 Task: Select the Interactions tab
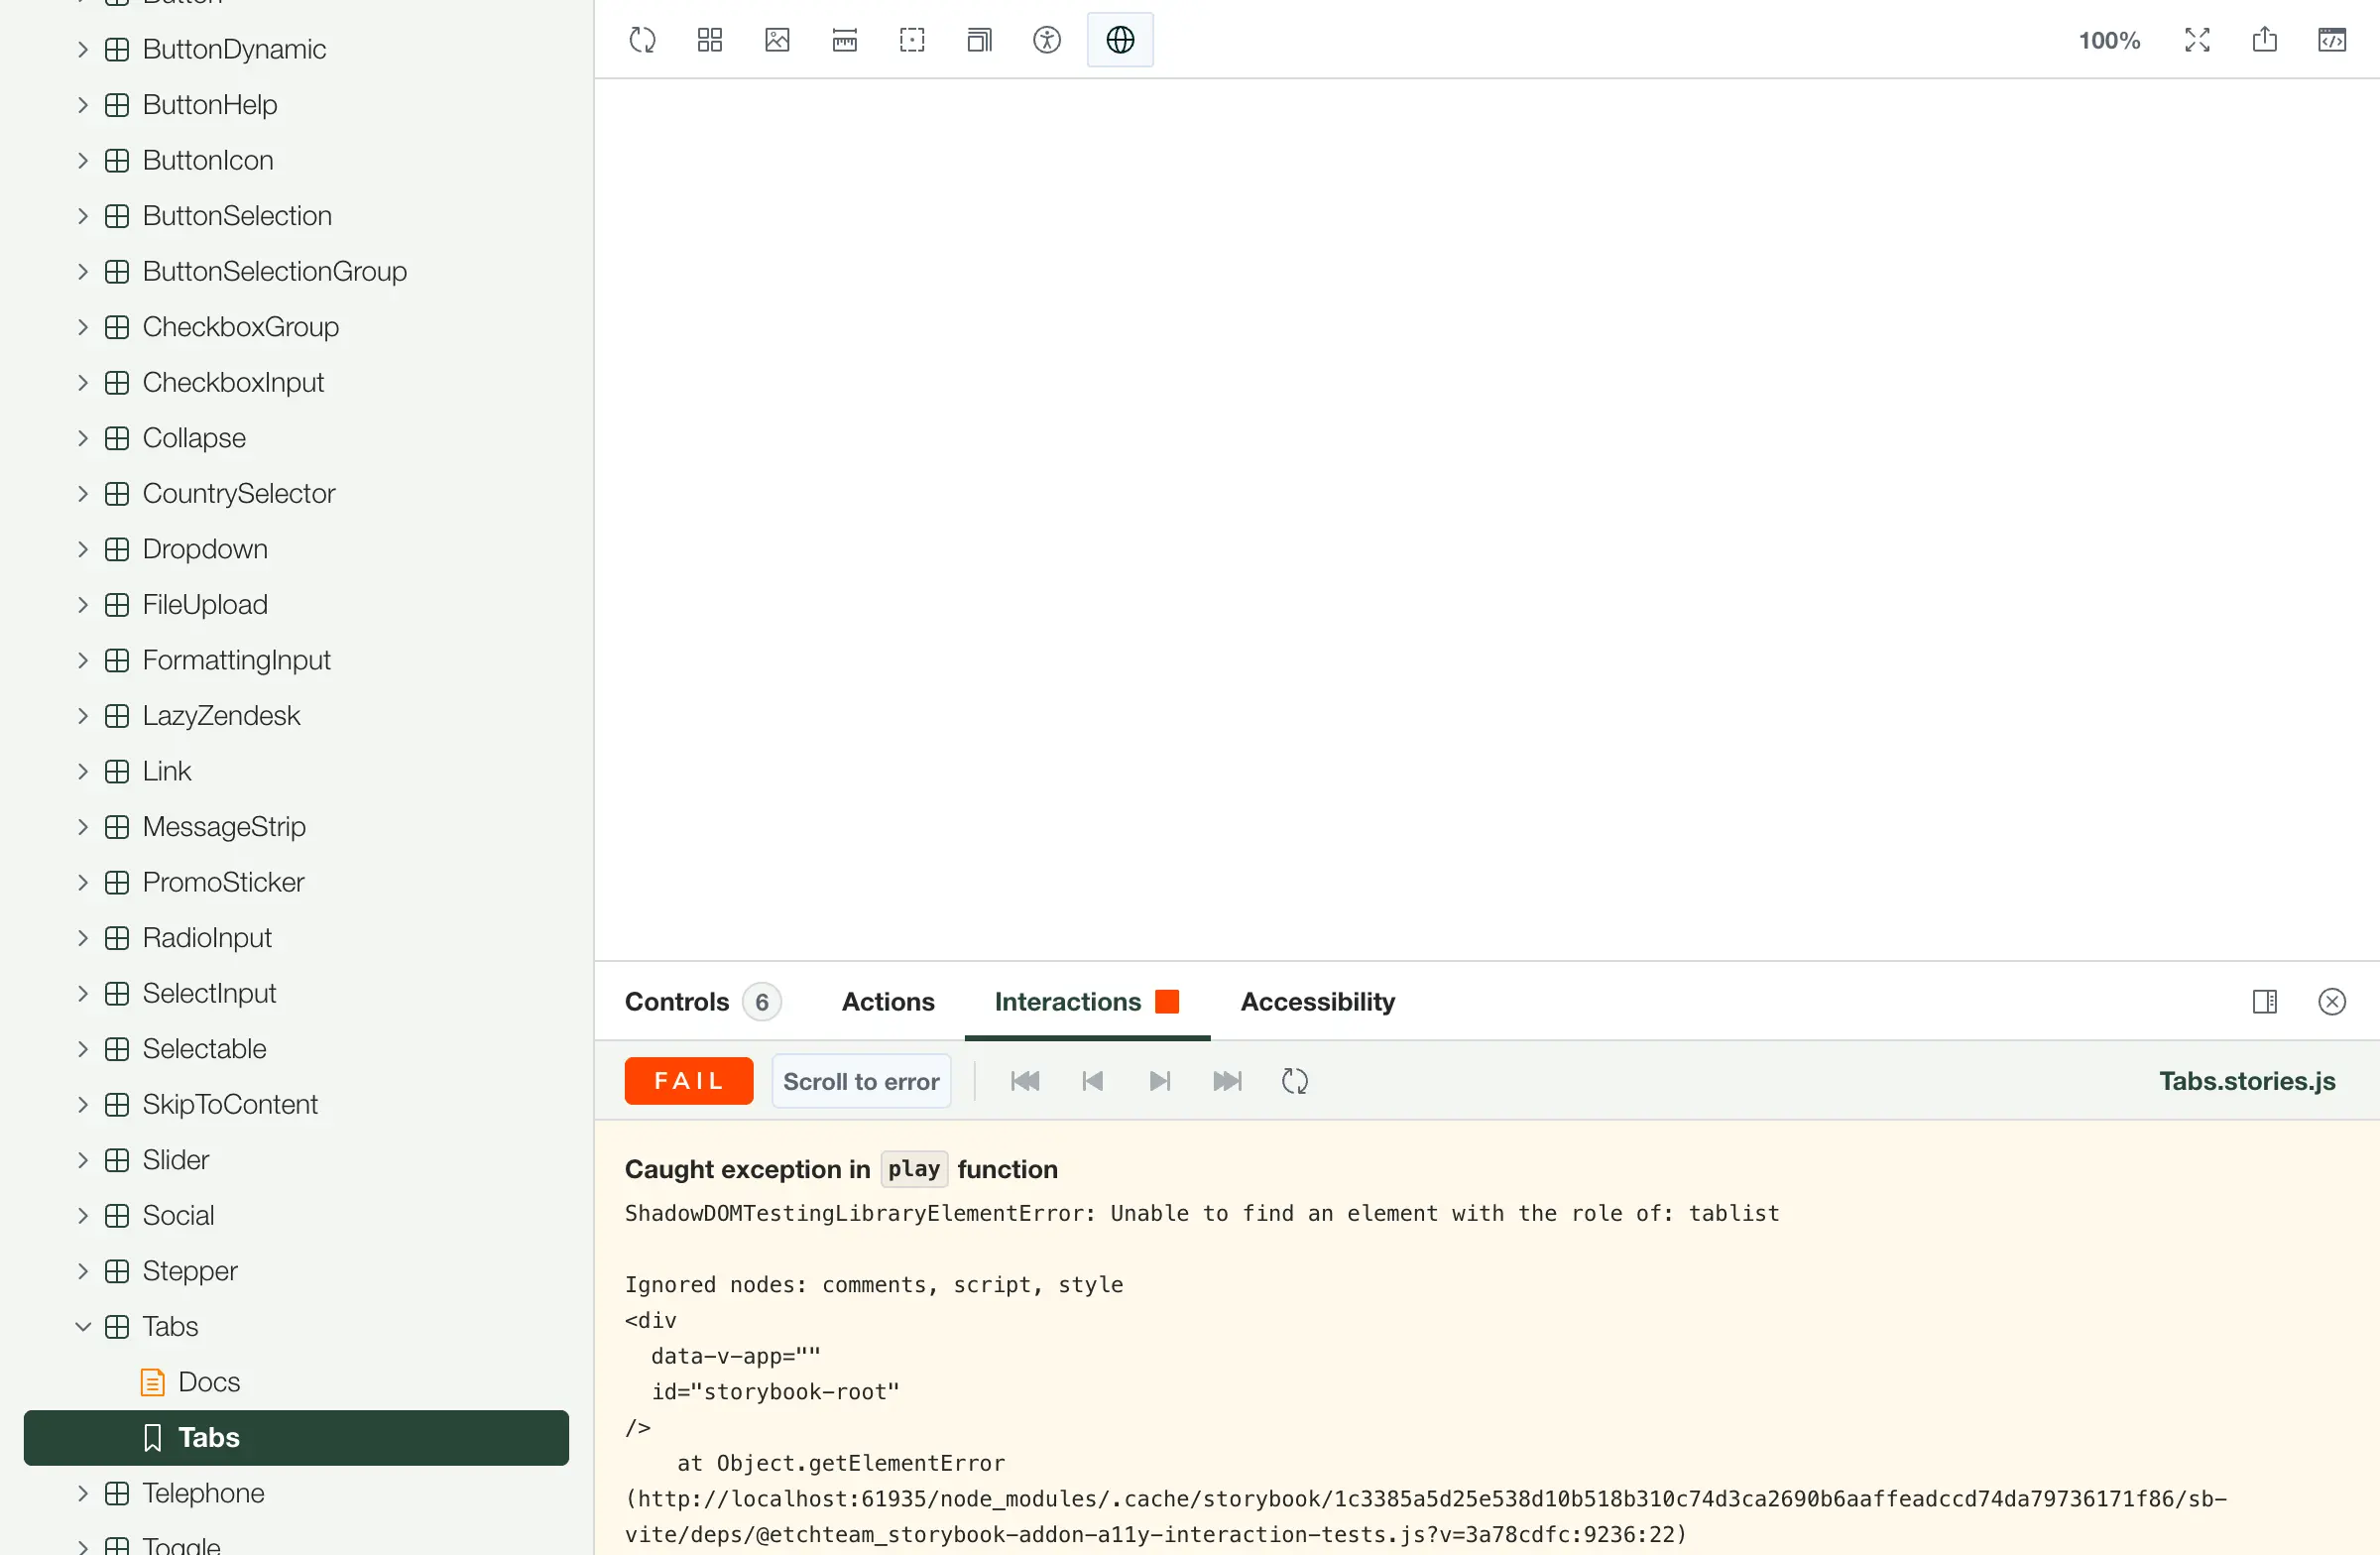pyautogui.click(x=1087, y=1001)
